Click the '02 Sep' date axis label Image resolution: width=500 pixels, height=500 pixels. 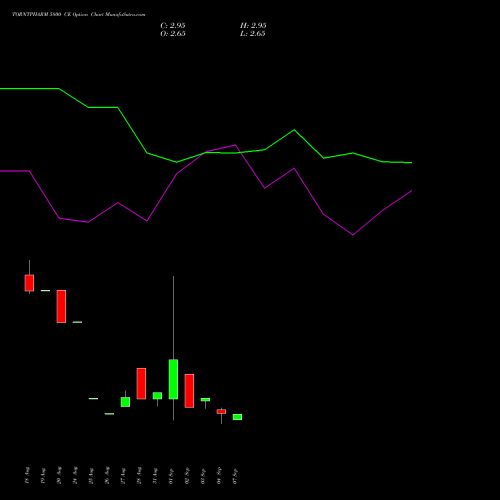187,476
